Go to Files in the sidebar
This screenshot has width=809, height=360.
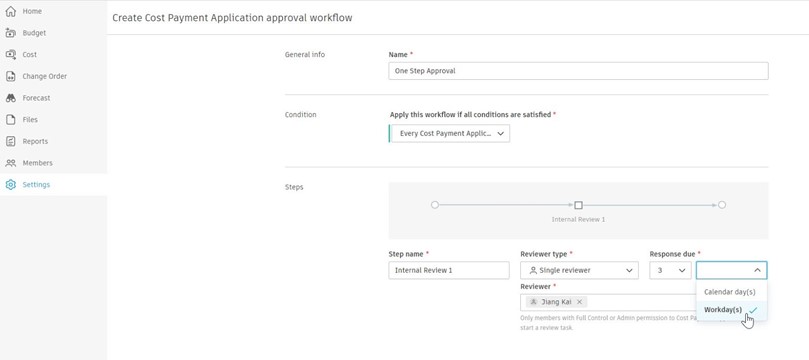30,120
